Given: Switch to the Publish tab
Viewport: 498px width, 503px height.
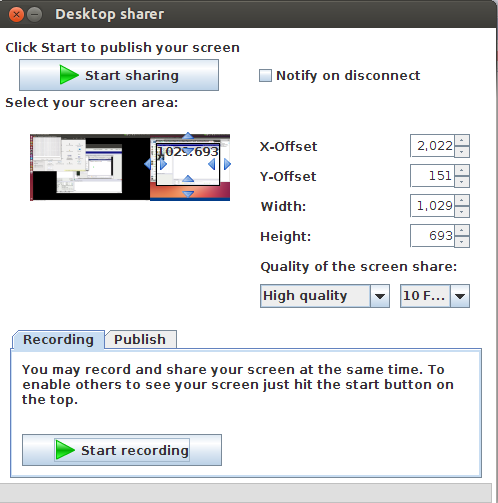Looking at the screenshot, I should point(140,339).
